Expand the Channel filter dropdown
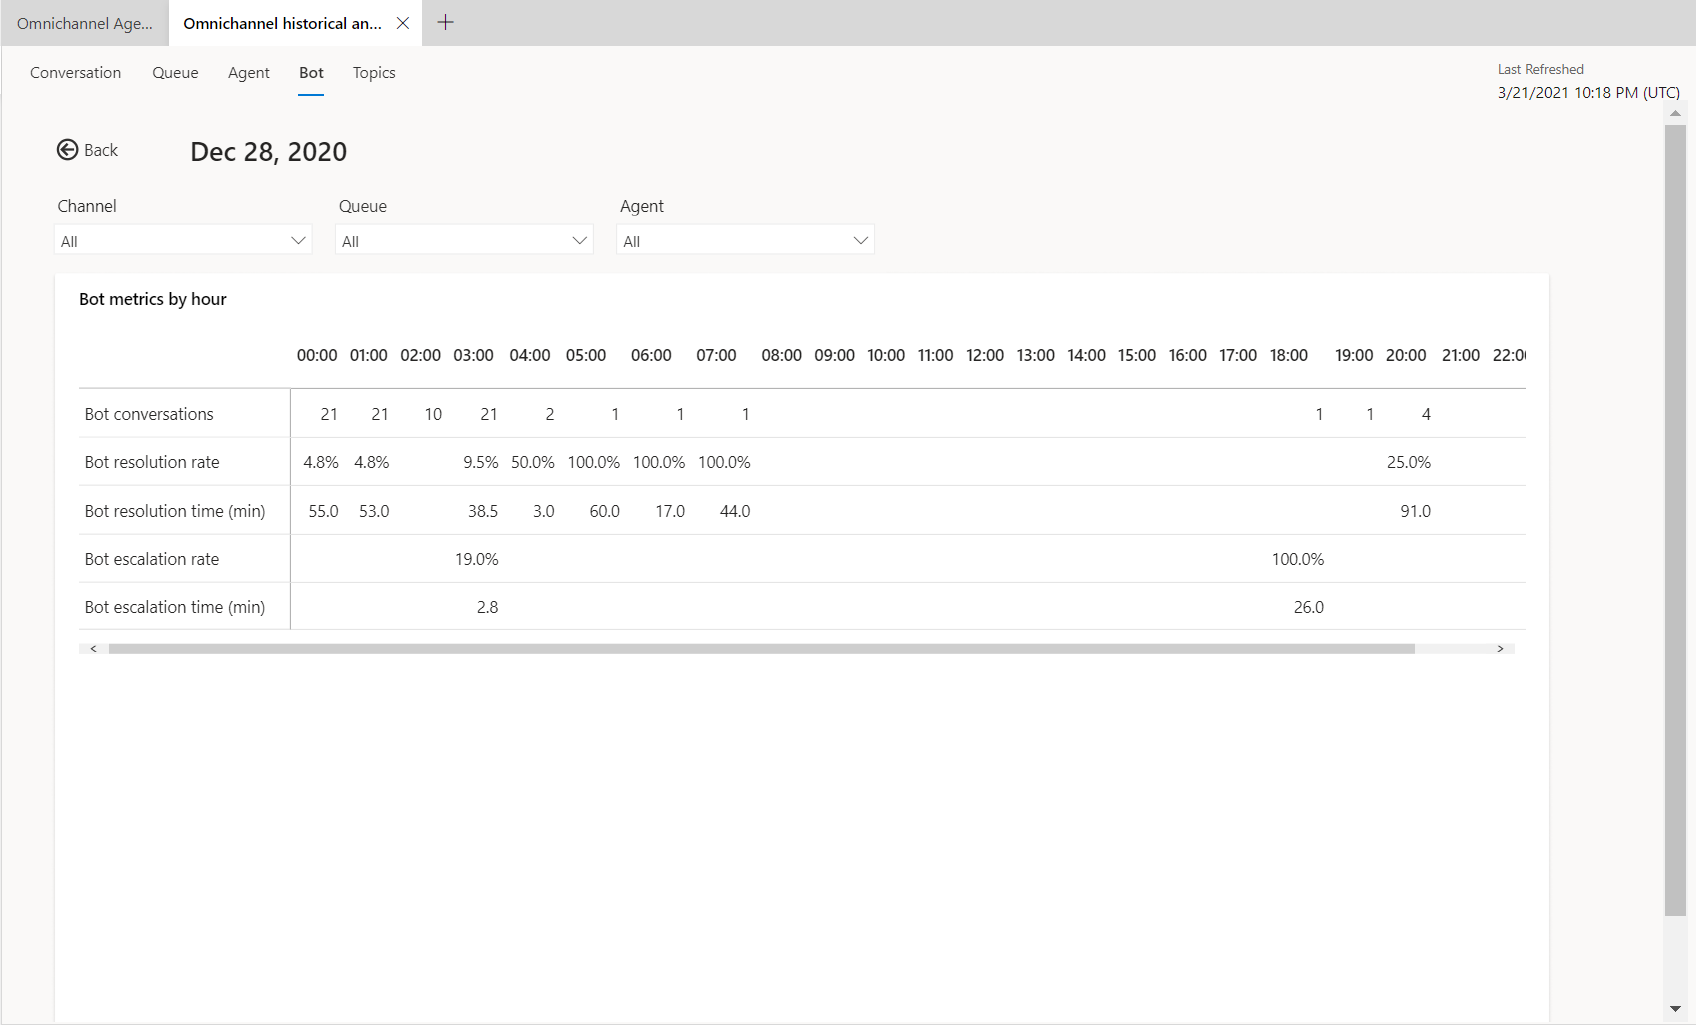 pyautogui.click(x=183, y=240)
